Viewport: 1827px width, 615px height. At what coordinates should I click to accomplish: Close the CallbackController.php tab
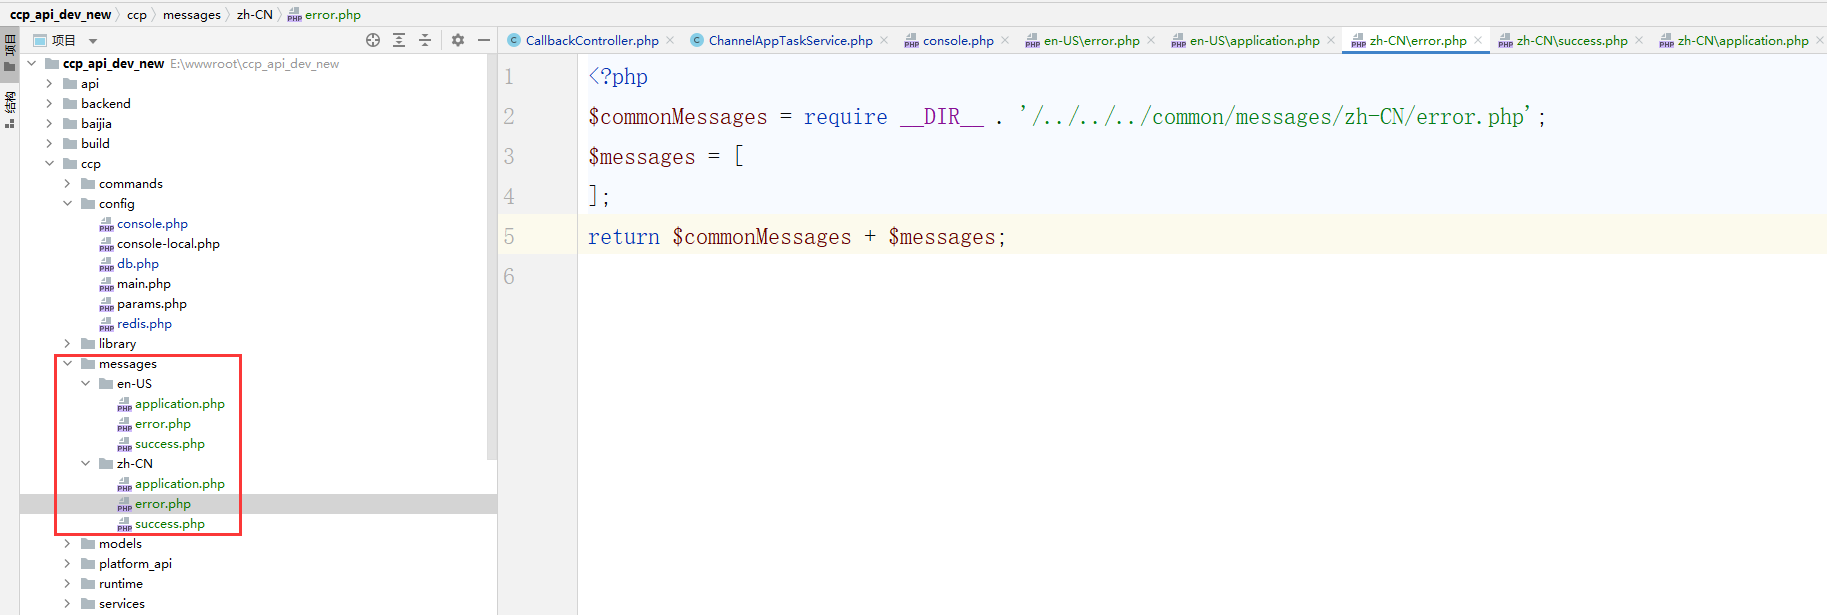[670, 40]
